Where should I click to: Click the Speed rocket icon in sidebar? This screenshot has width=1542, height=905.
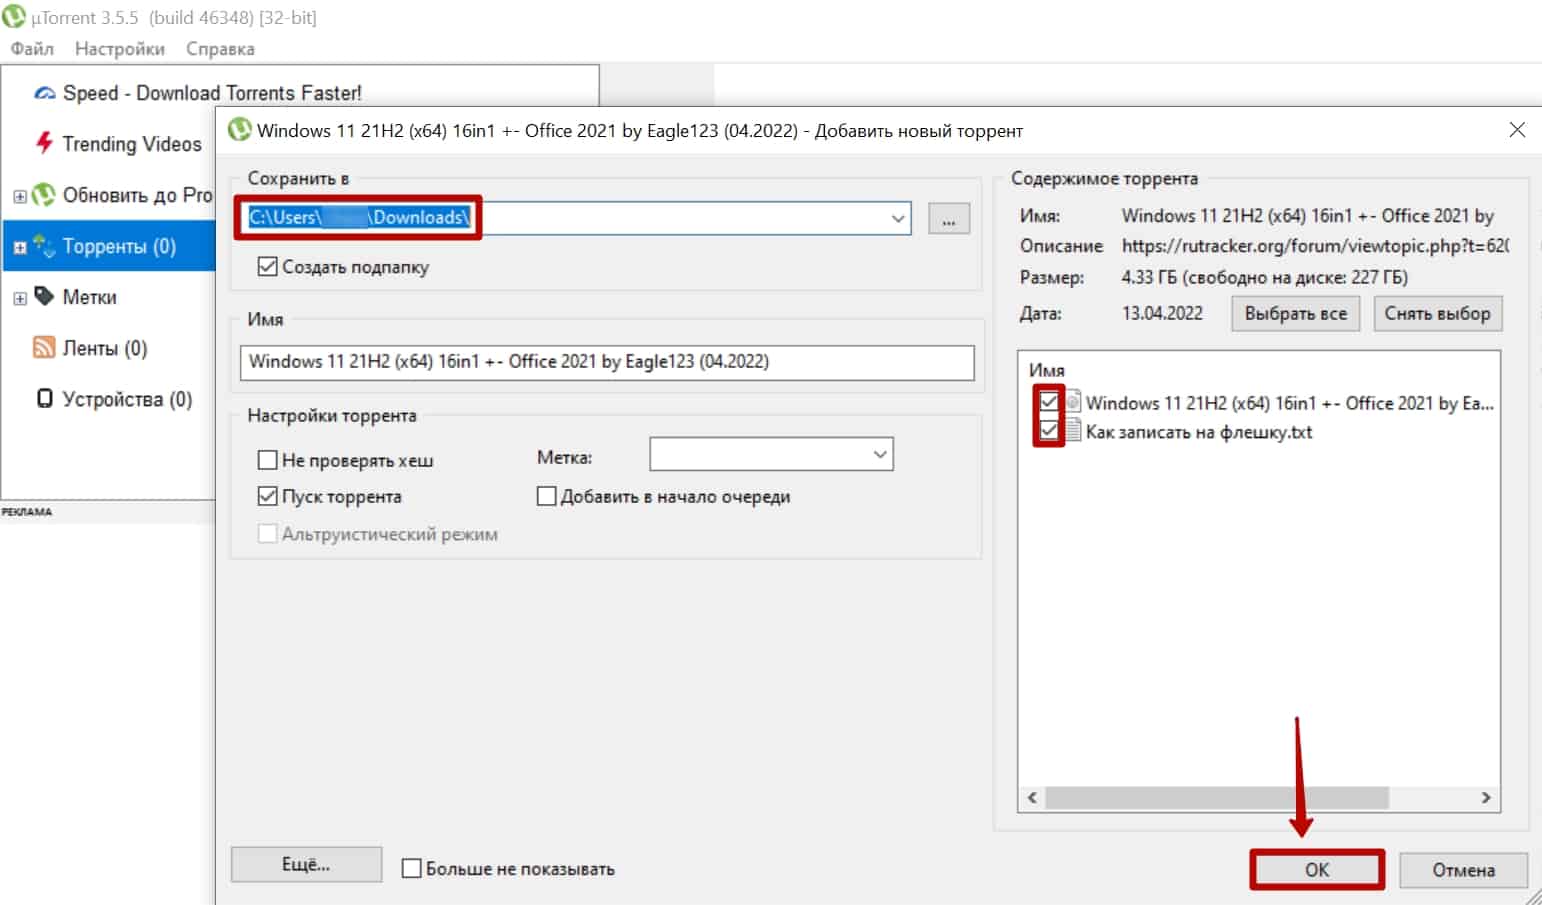[x=45, y=93]
